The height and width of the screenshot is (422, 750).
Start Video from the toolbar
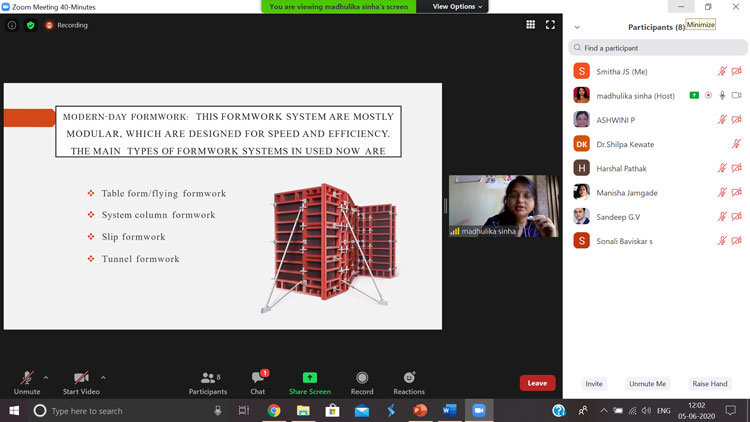(81, 383)
